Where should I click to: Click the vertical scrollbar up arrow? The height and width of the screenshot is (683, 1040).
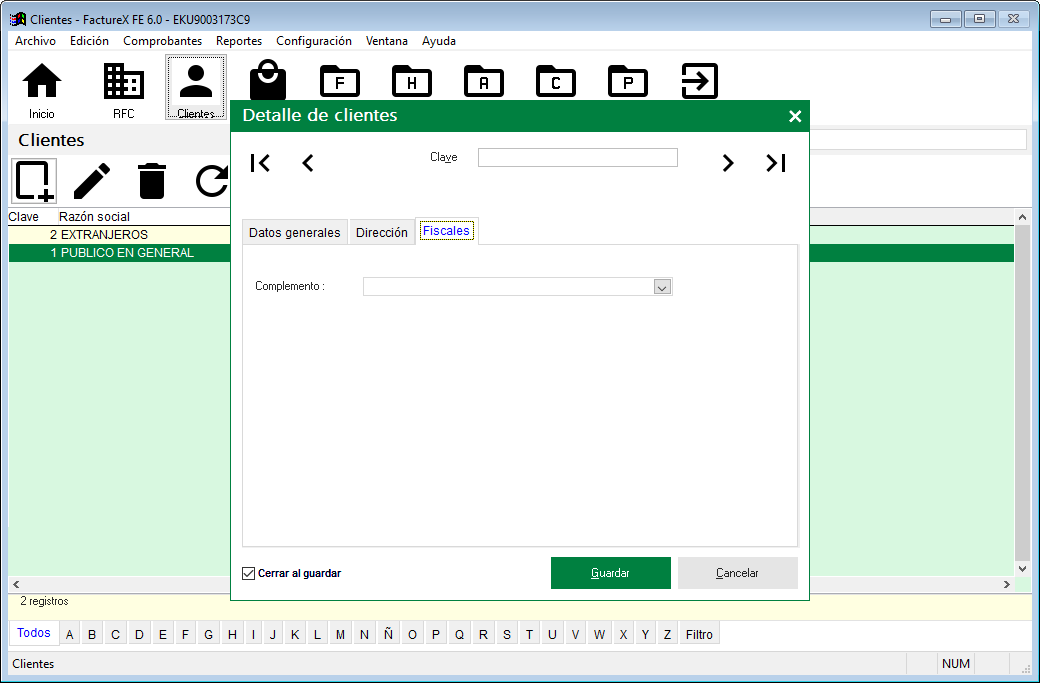pos(1022,217)
